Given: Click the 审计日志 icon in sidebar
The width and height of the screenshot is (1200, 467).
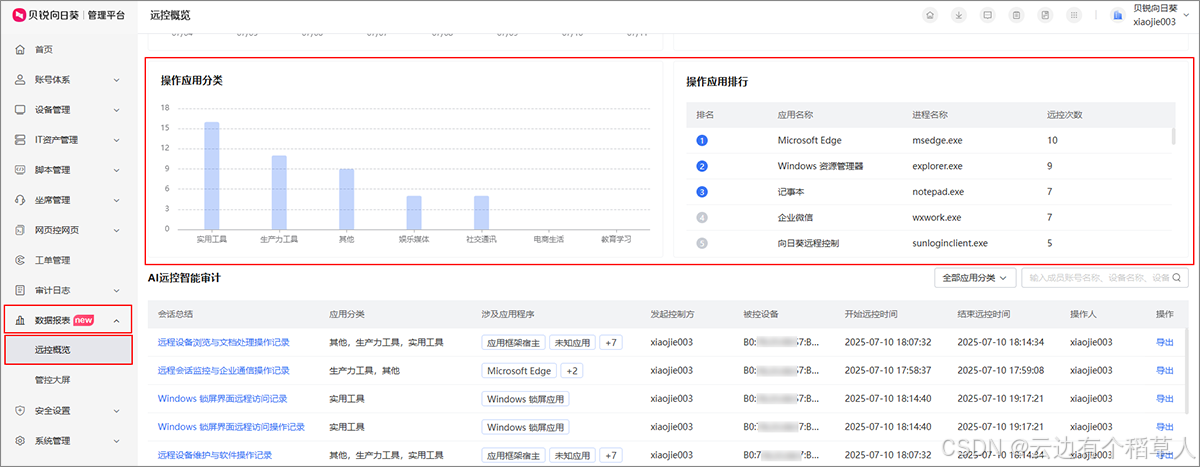Looking at the screenshot, I should coord(20,290).
